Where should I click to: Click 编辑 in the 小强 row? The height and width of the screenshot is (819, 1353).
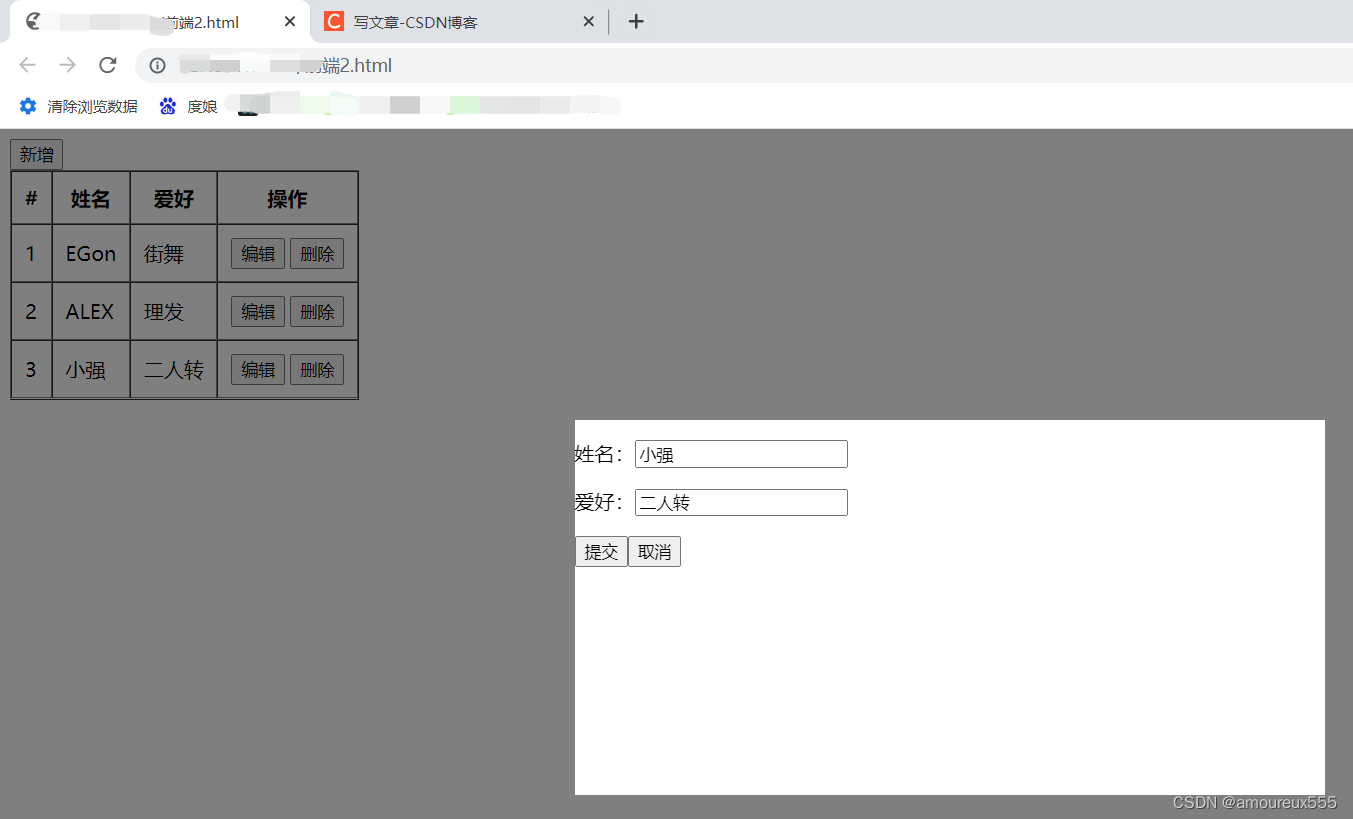(257, 369)
